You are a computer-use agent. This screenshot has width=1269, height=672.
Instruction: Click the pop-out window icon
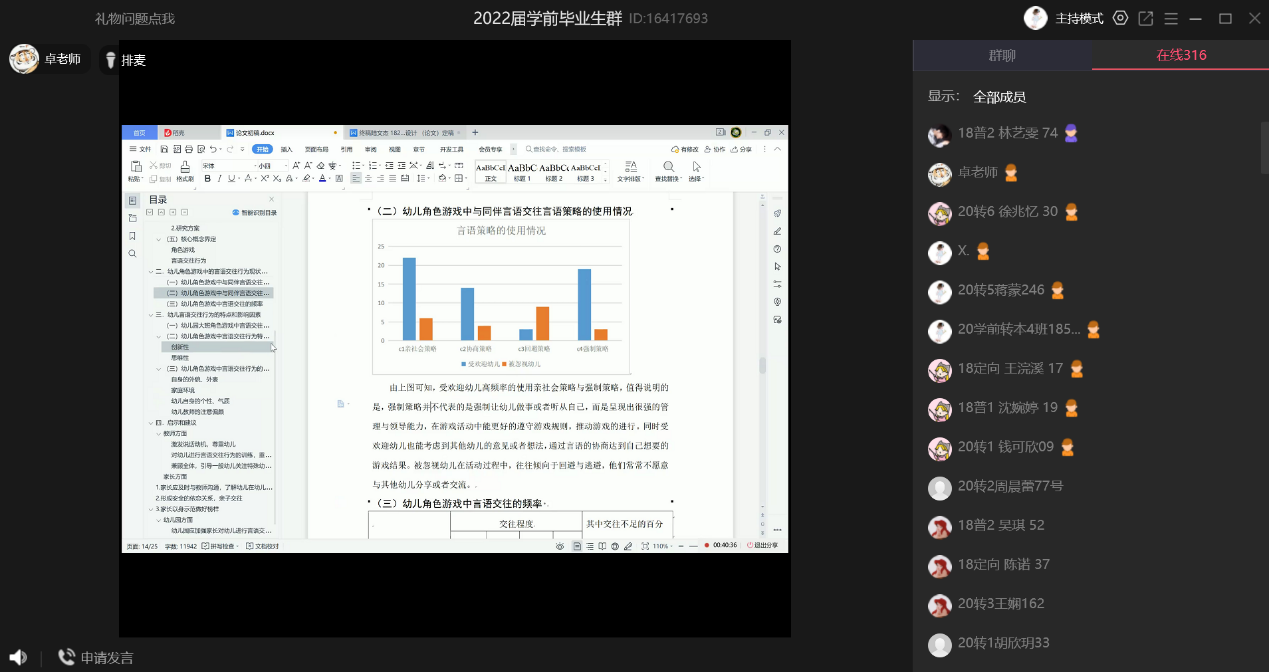(x=1146, y=18)
